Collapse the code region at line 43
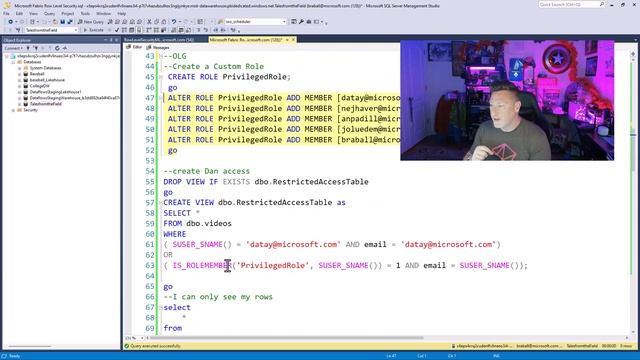This screenshot has width=640, height=360. coord(161,56)
